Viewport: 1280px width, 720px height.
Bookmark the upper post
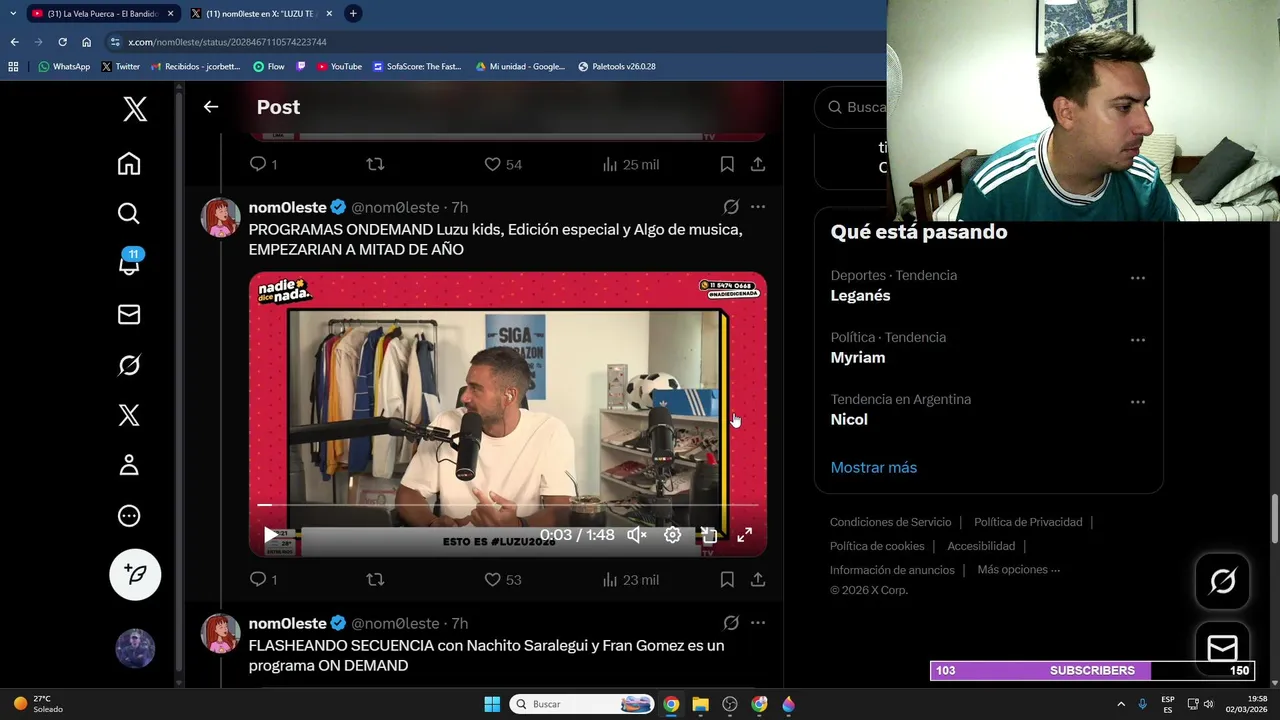[727, 164]
